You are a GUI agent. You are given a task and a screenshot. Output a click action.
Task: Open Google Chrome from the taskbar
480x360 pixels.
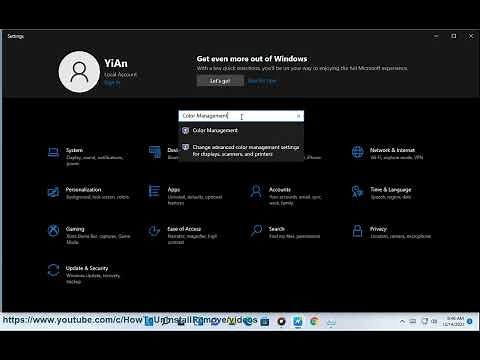(x=314, y=322)
